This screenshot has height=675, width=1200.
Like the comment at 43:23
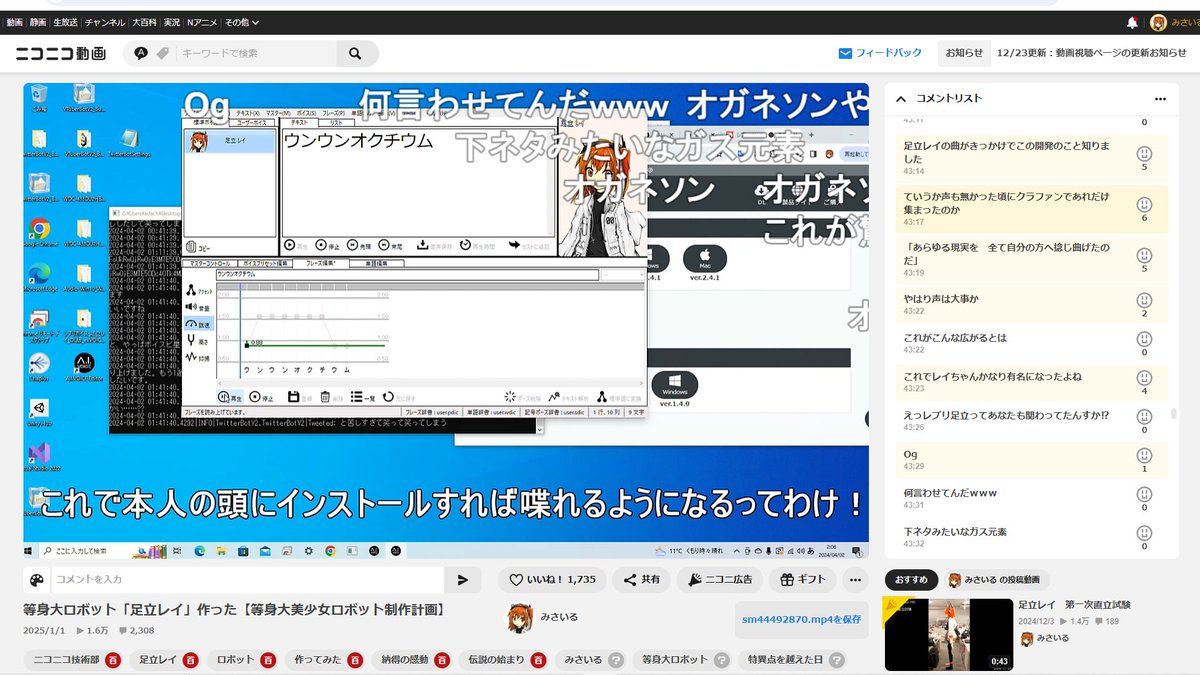coord(1145,378)
